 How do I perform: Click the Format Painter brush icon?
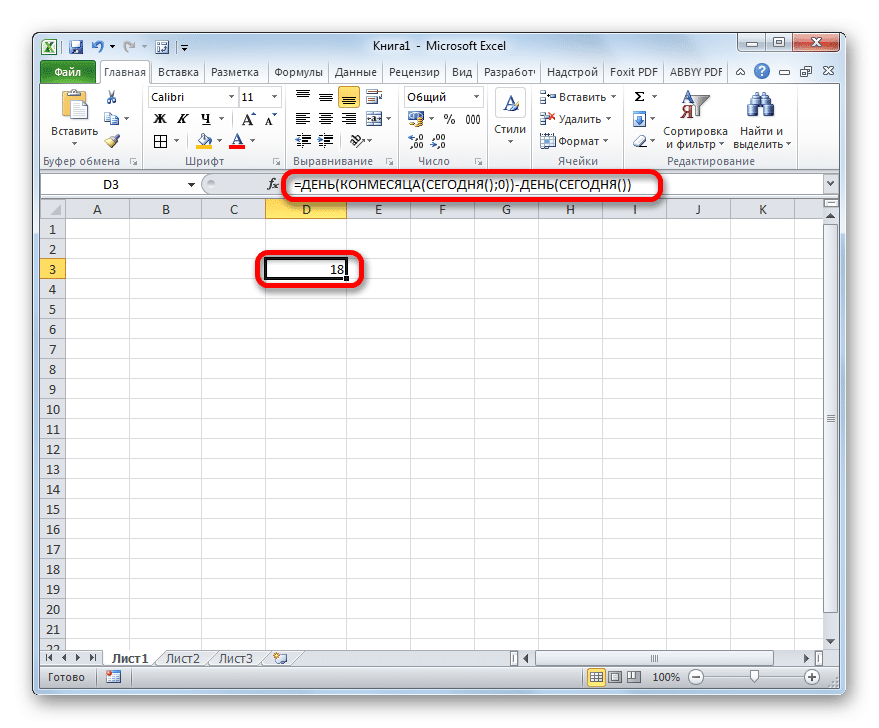[x=113, y=141]
